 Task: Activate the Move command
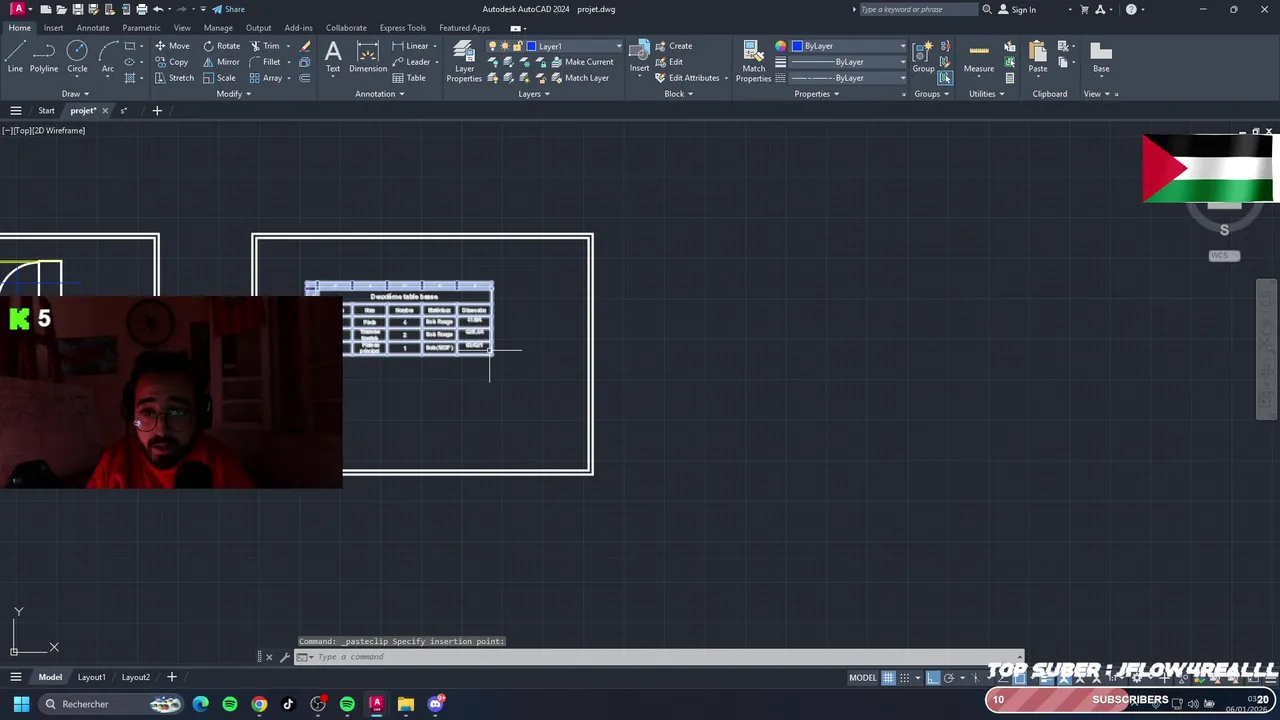click(171, 46)
